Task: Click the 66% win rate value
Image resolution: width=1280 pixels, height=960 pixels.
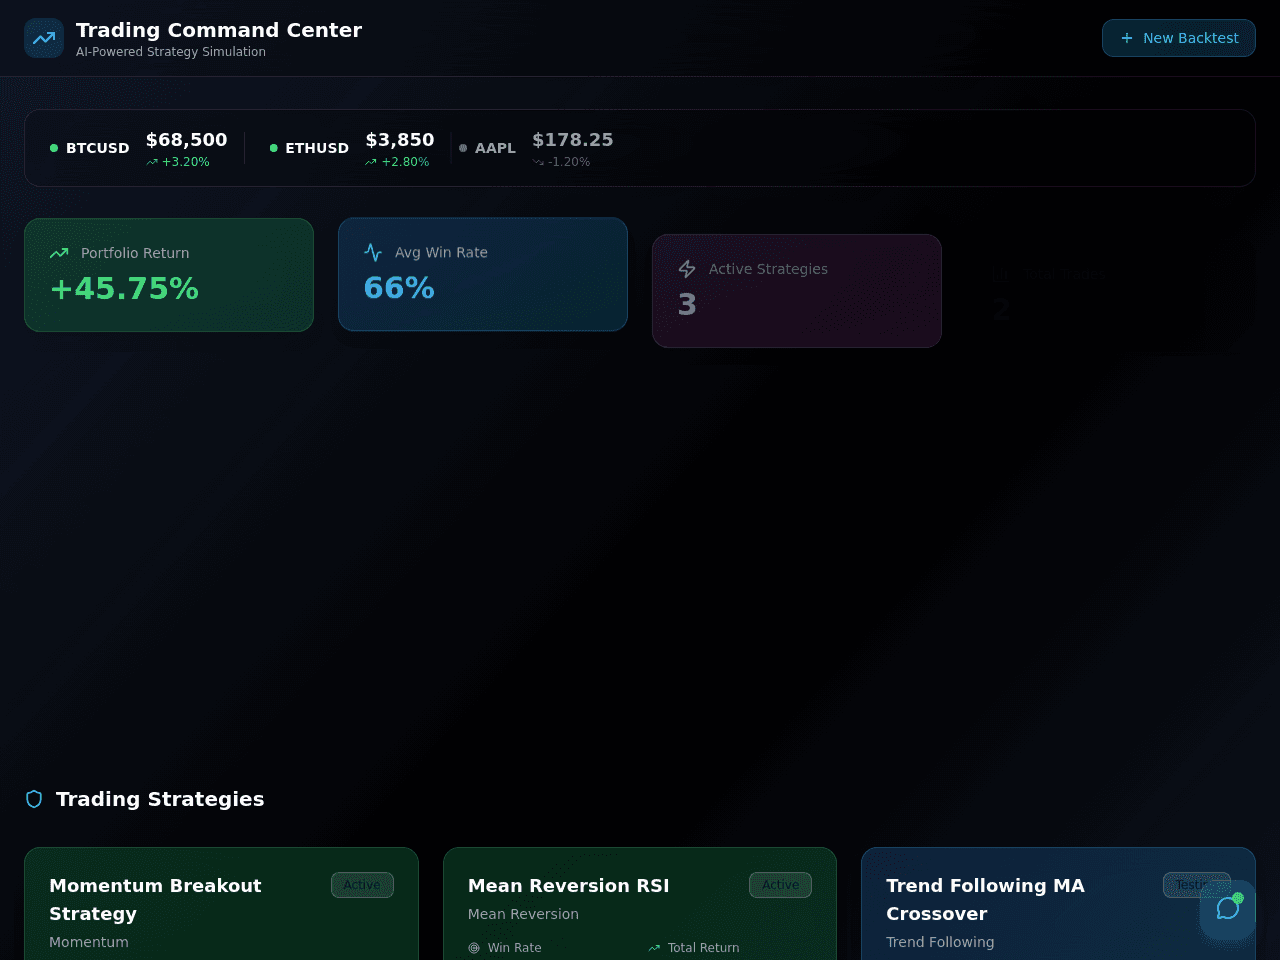Action: (399, 288)
